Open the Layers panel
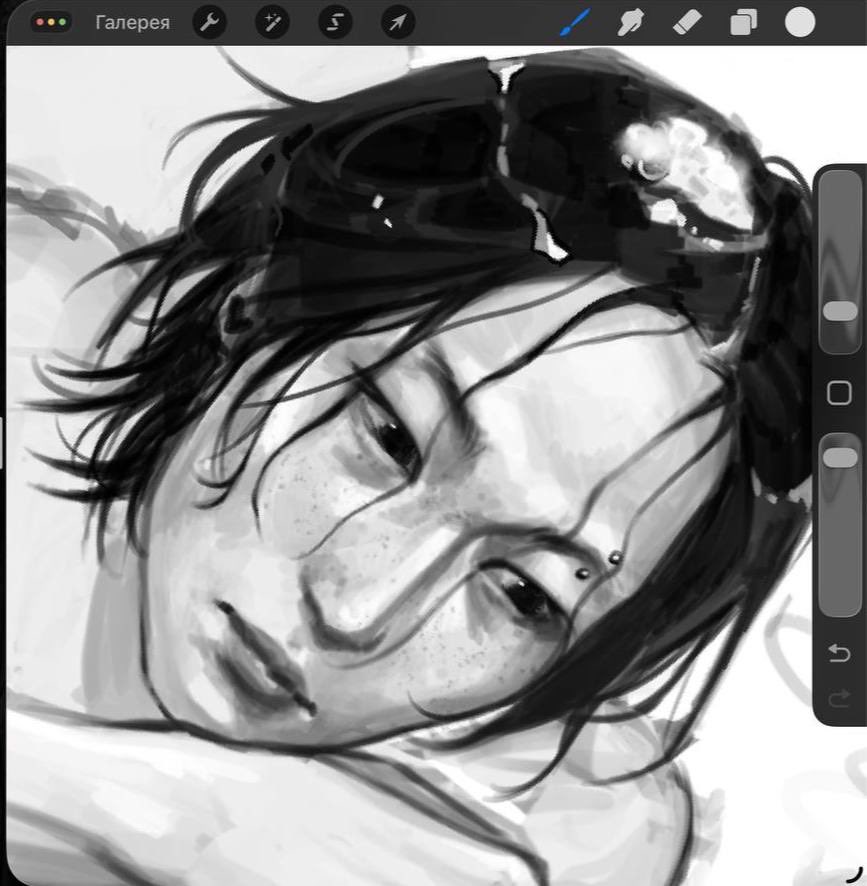Viewport: 867px width, 886px height. (x=743, y=24)
